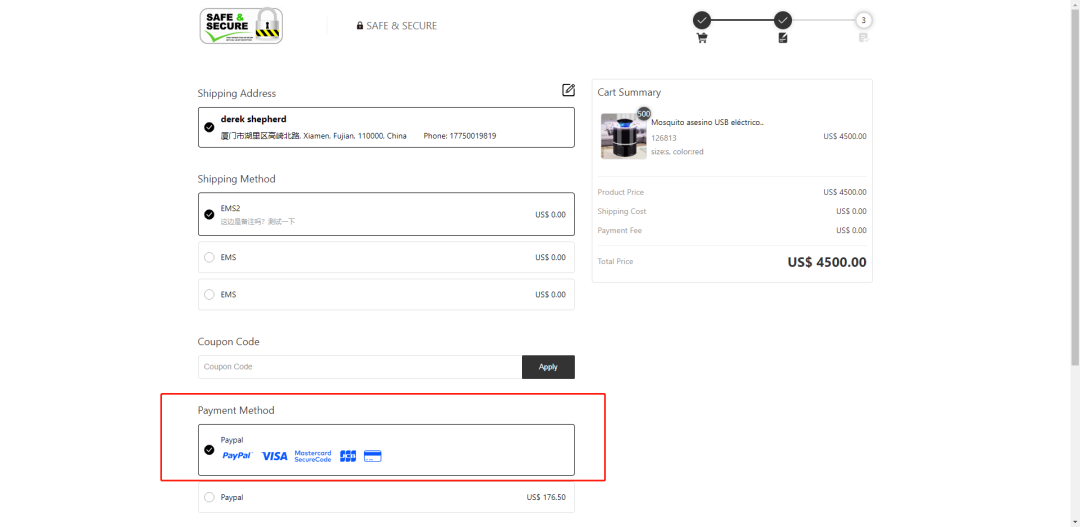Screen dimensions: 1080x527
Task: Click the SAFE & SECURE header text
Action: point(402,25)
